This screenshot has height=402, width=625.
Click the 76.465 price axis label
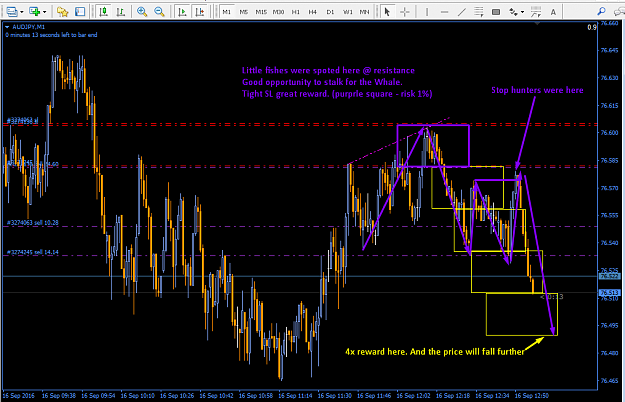(609, 380)
